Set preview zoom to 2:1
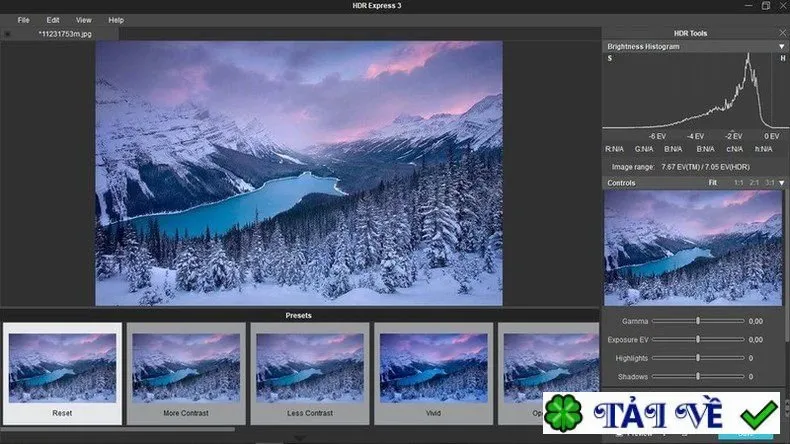The width and height of the screenshot is (790, 444). point(754,182)
